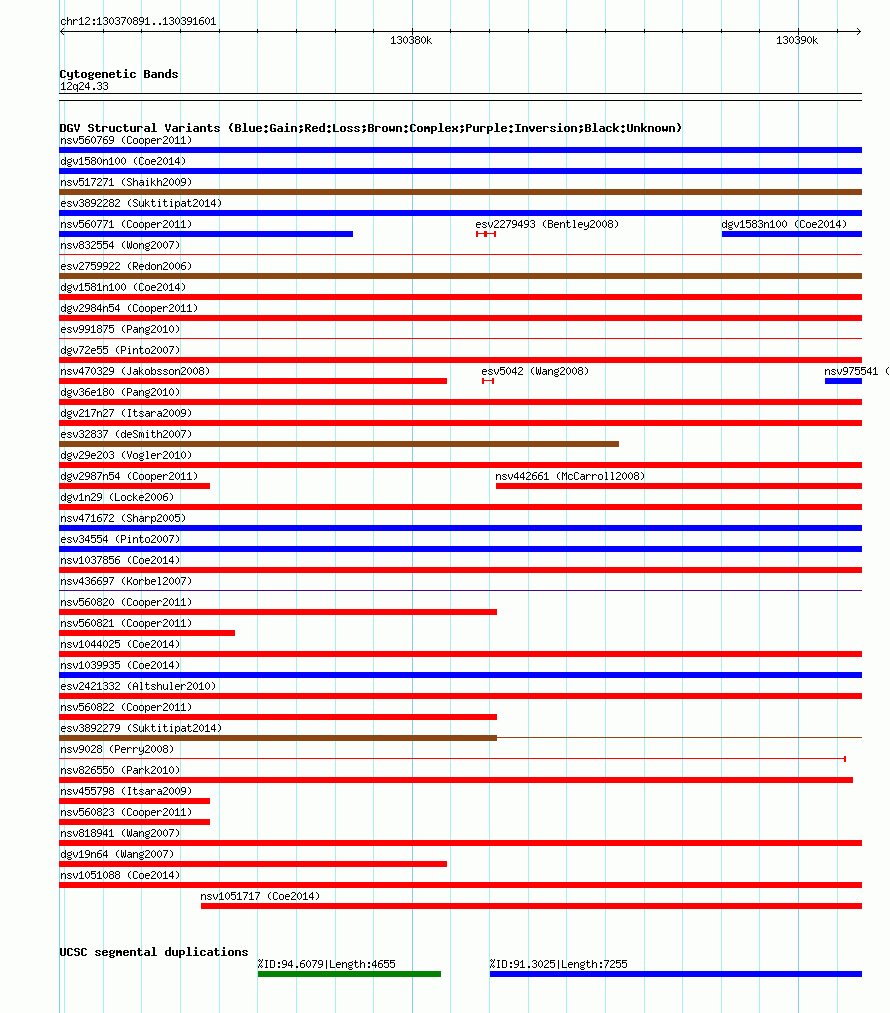The height and width of the screenshot is (1013, 890).
Task: Open the esv34554 (Pinto2007) label
Action: coord(120,539)
